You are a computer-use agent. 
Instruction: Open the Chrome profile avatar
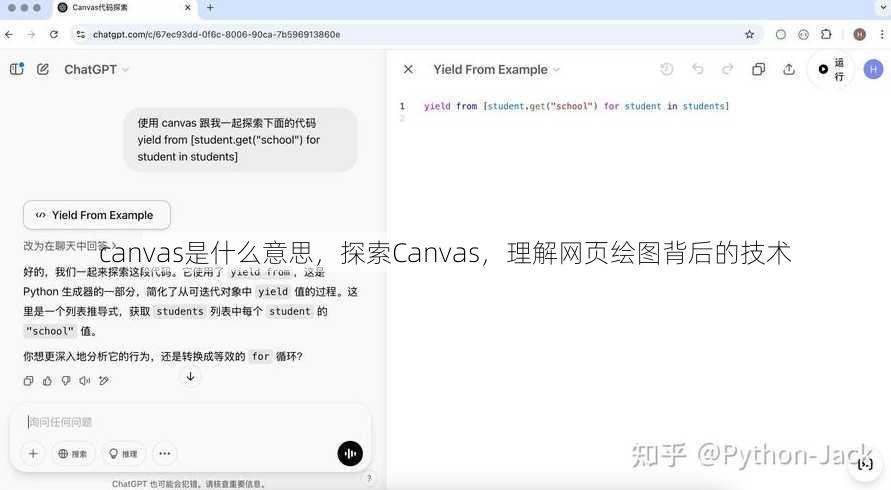pyautogui.click(x=860, y=35)
